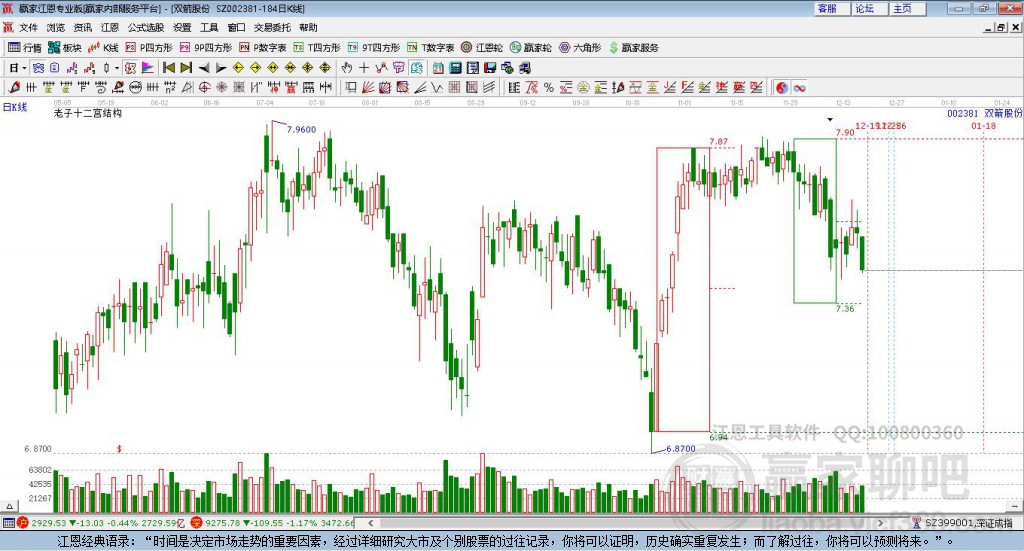Select the zigzag V line tool

click(x=437, y=87)
